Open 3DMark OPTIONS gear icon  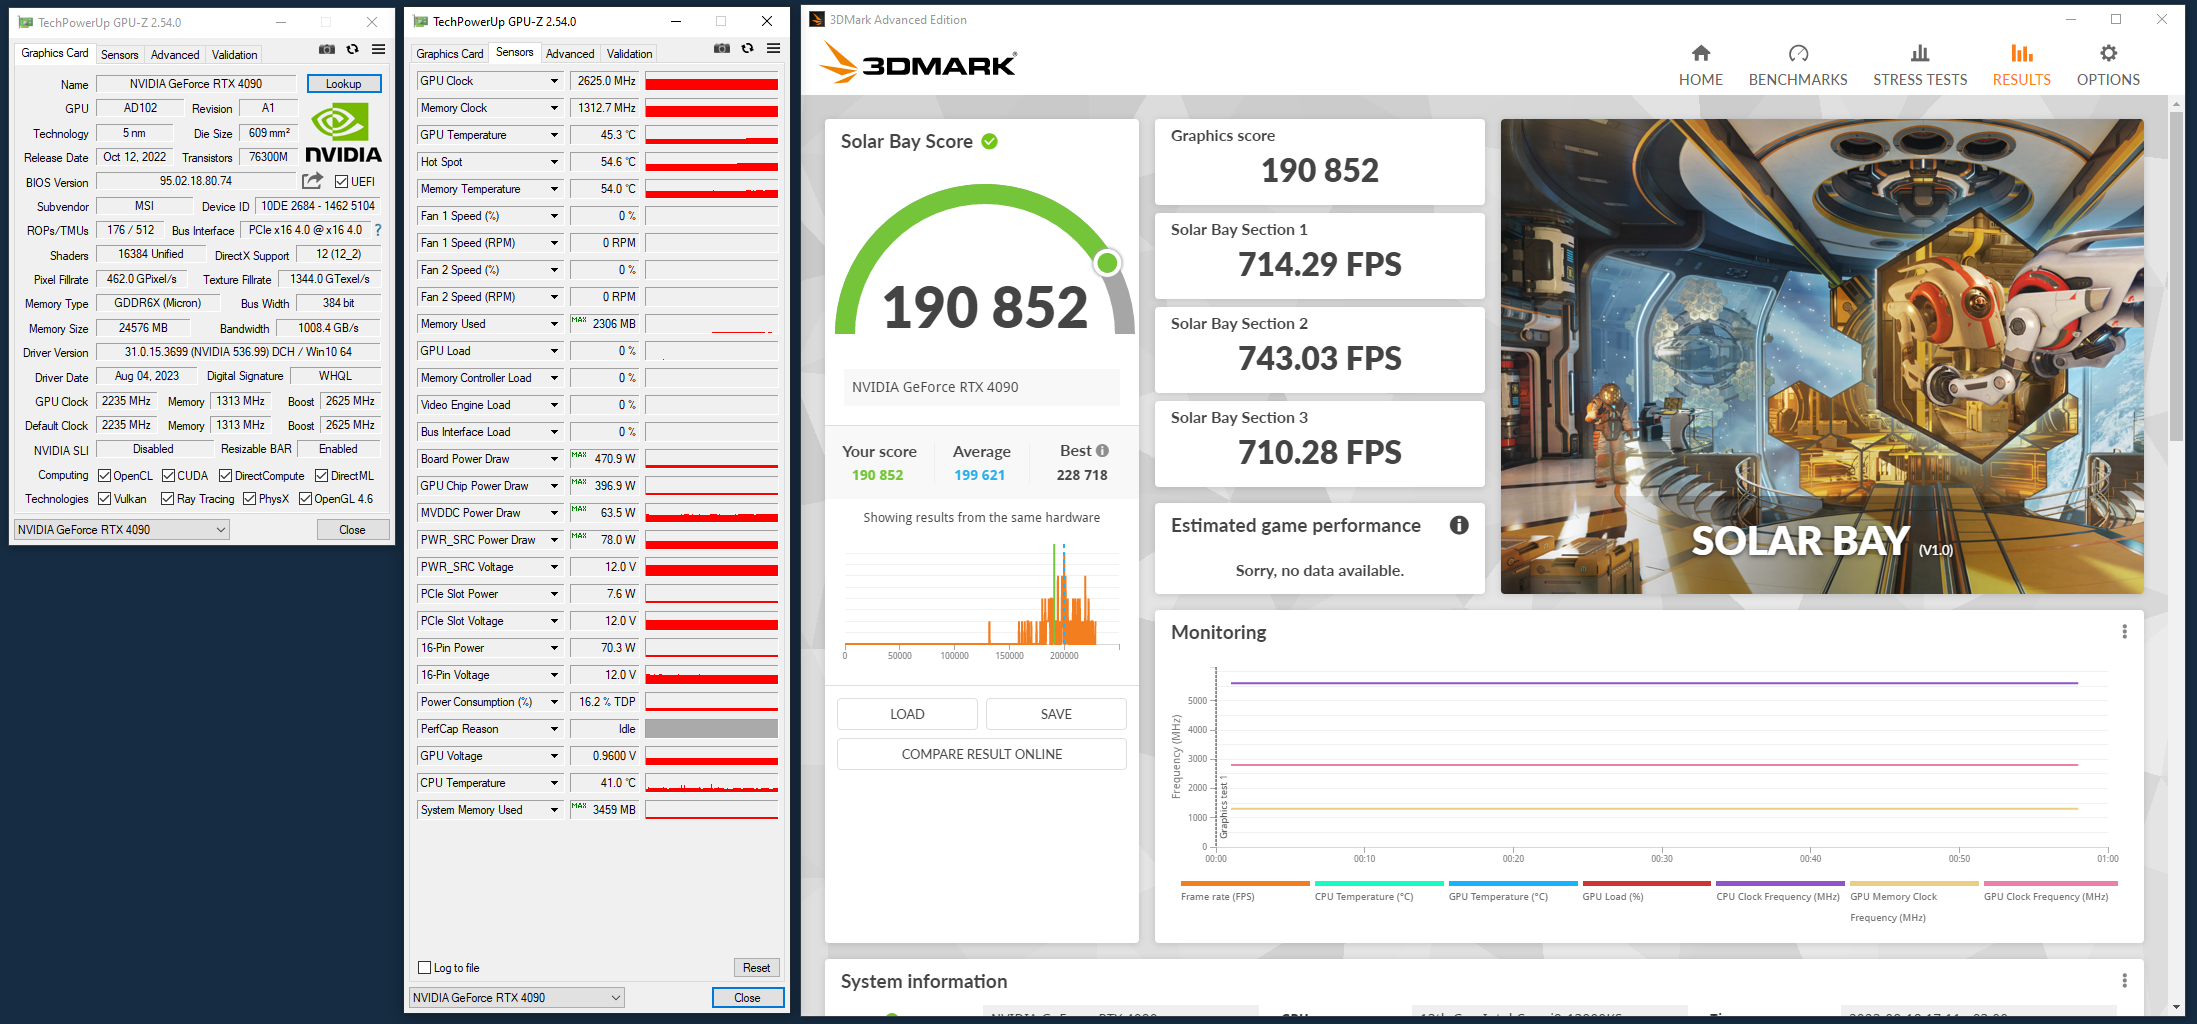point(2108,54)
